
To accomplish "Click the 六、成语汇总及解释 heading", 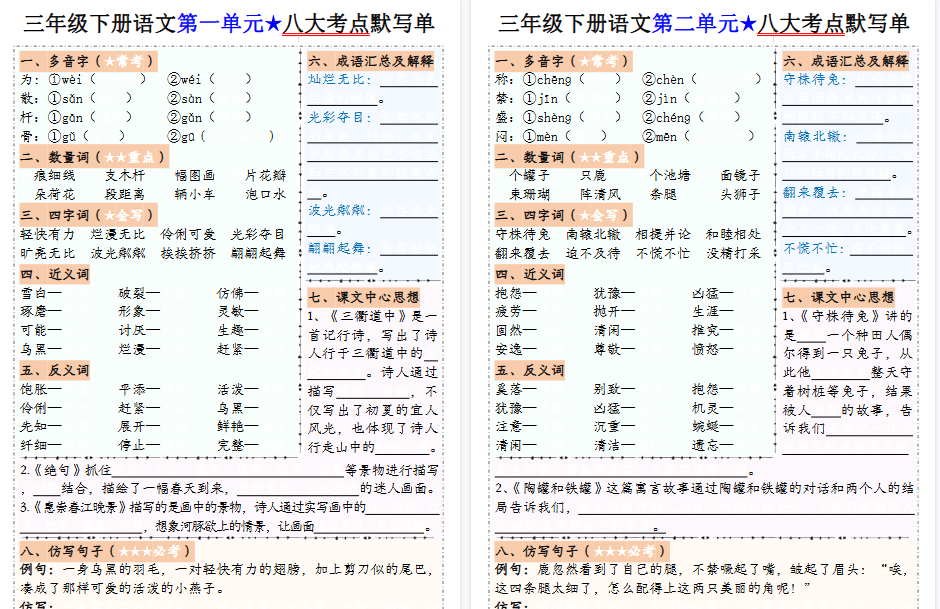I will (372, 60).
